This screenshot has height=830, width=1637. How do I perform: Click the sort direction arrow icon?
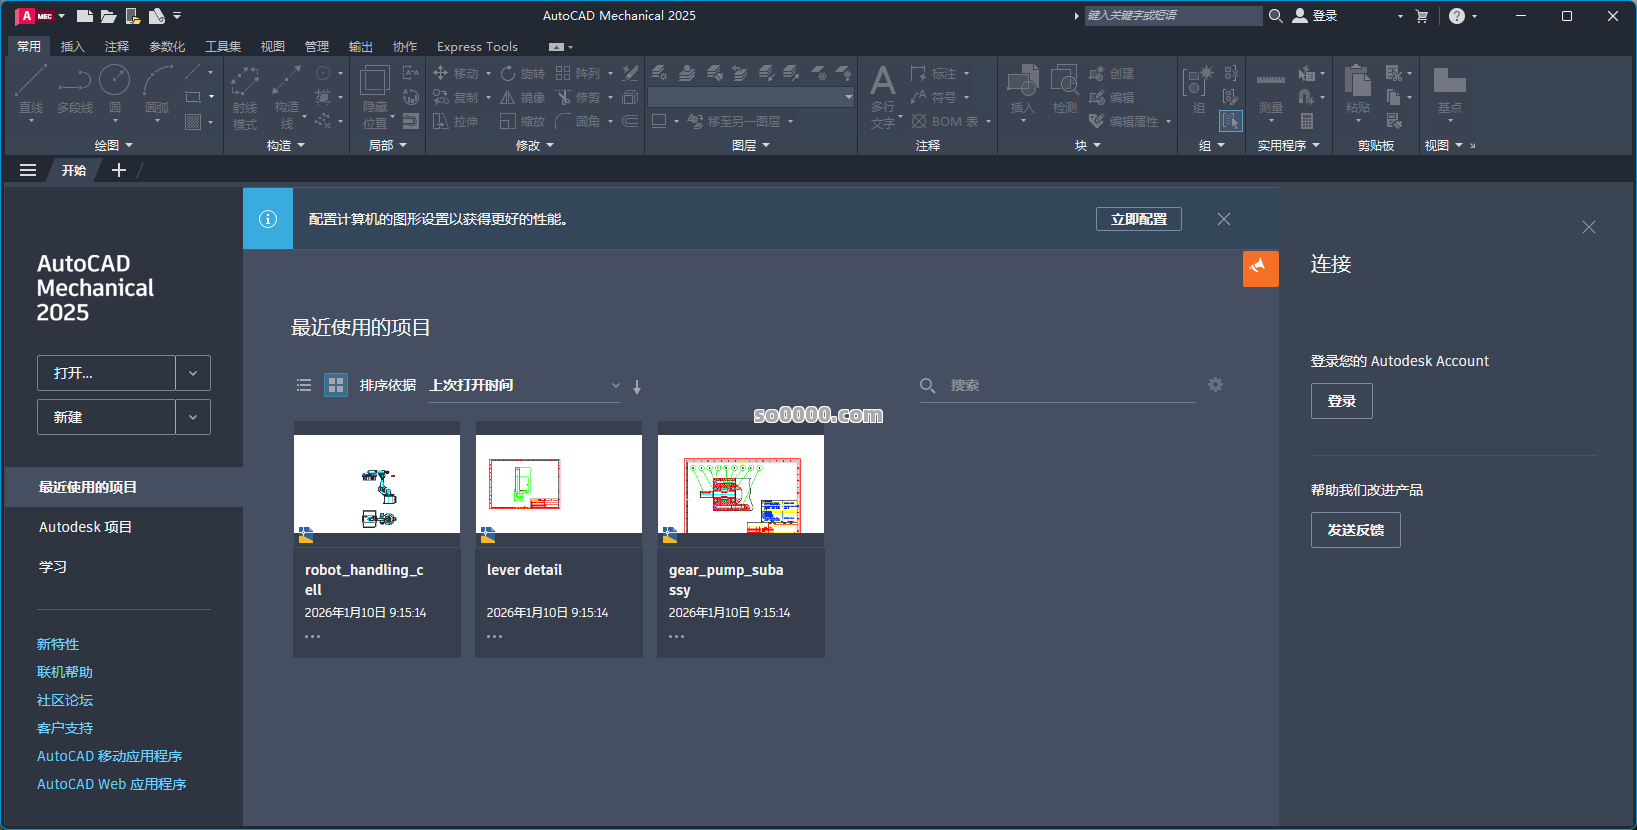coord(637,387)
